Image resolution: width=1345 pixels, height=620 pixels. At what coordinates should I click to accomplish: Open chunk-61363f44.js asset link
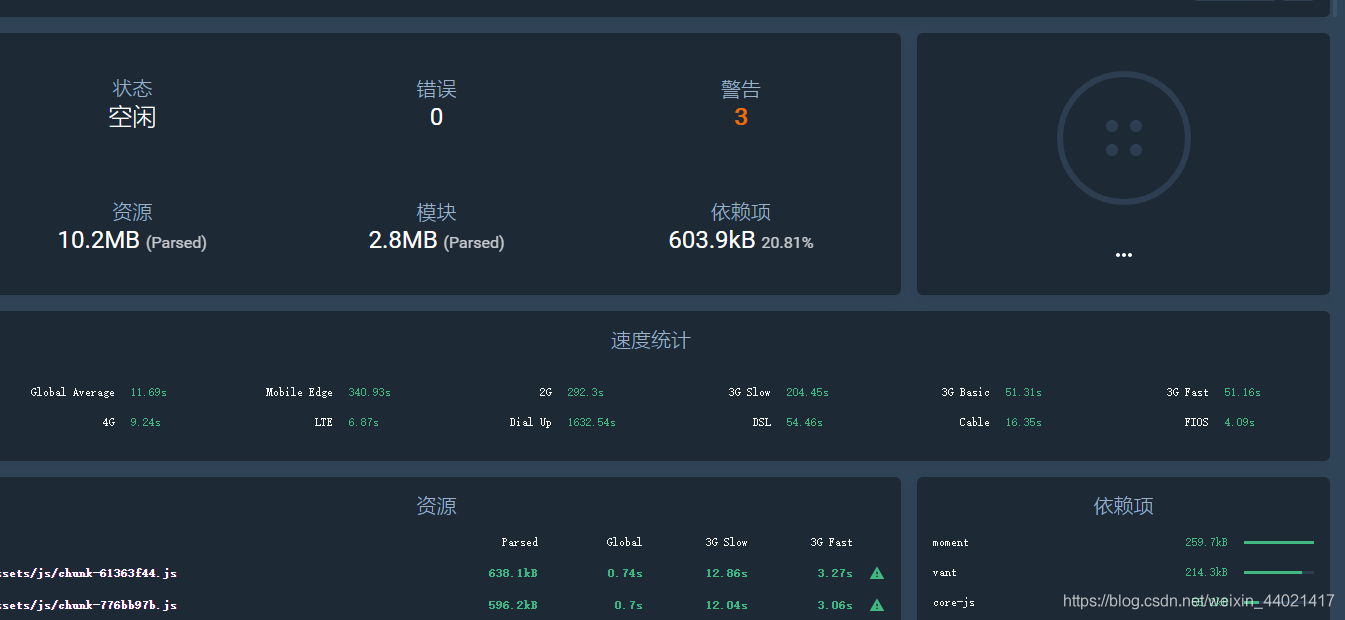[88, 573]
